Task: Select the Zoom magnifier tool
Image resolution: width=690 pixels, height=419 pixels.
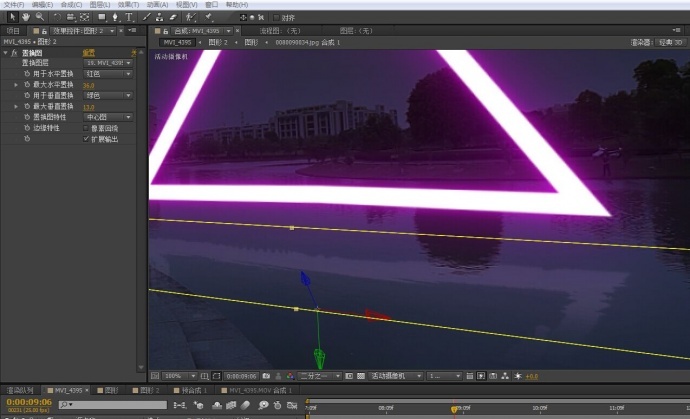Action: [x=40, y=17]
